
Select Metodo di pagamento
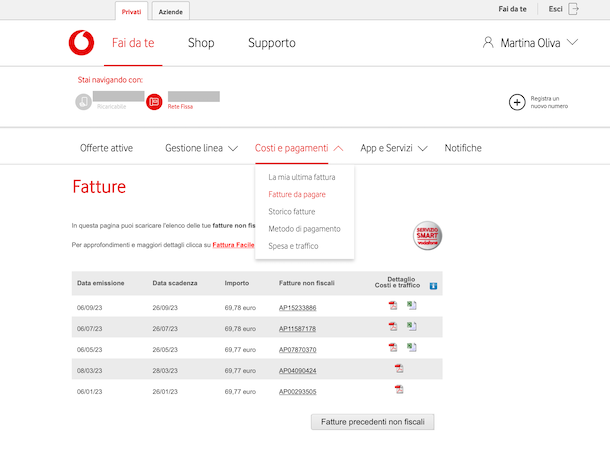point(304,229)
